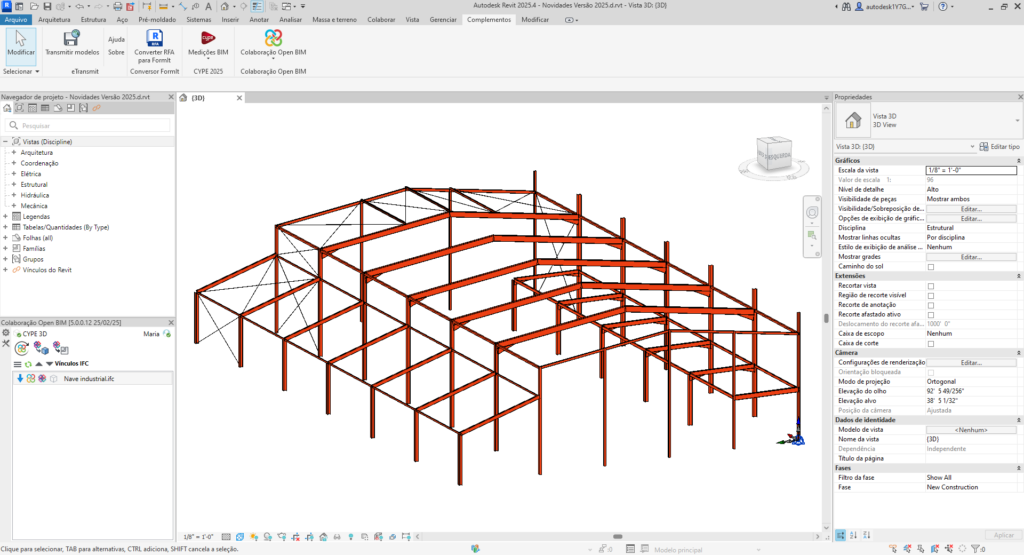1024x555 pixels.
Task: Toggle the Região de recorte visível checkbox
Action: click(x=931, y=296)
